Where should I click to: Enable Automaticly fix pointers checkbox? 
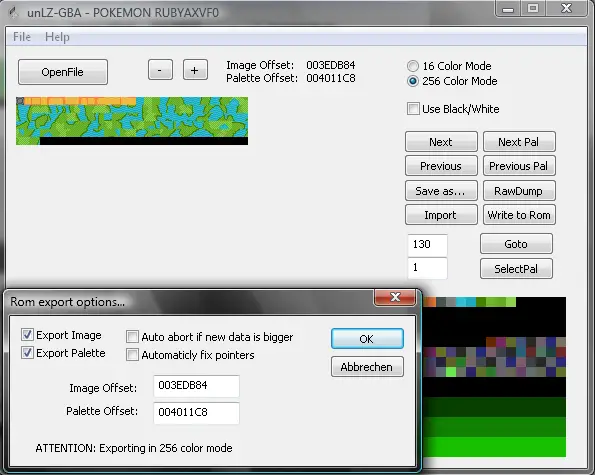click(x=132, y=355)
